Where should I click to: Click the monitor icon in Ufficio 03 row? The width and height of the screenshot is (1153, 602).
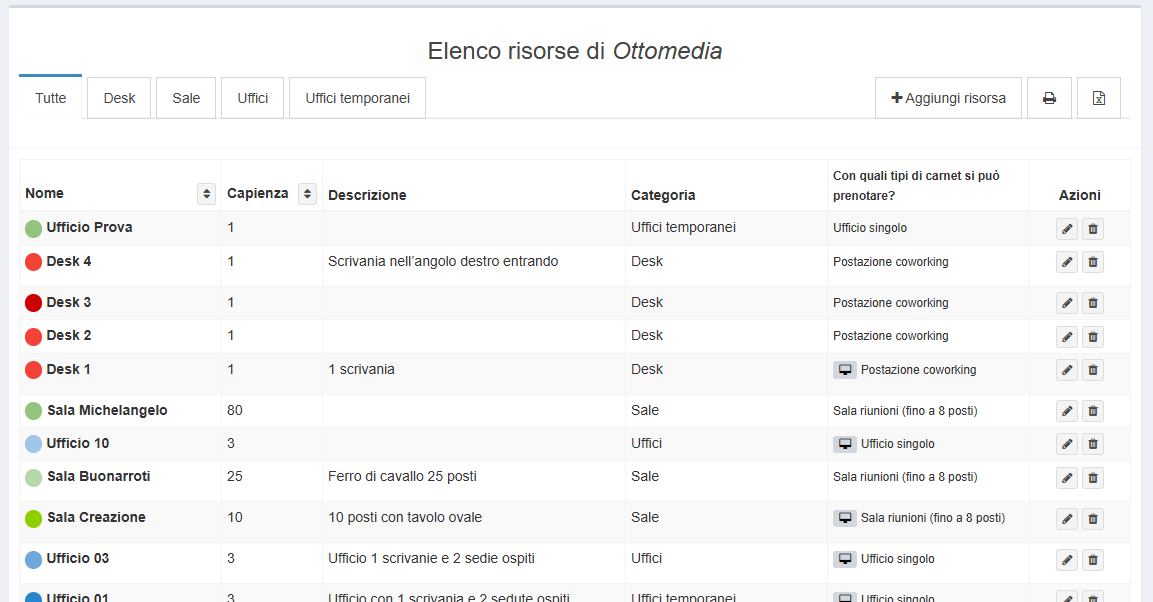click(845, 559)
